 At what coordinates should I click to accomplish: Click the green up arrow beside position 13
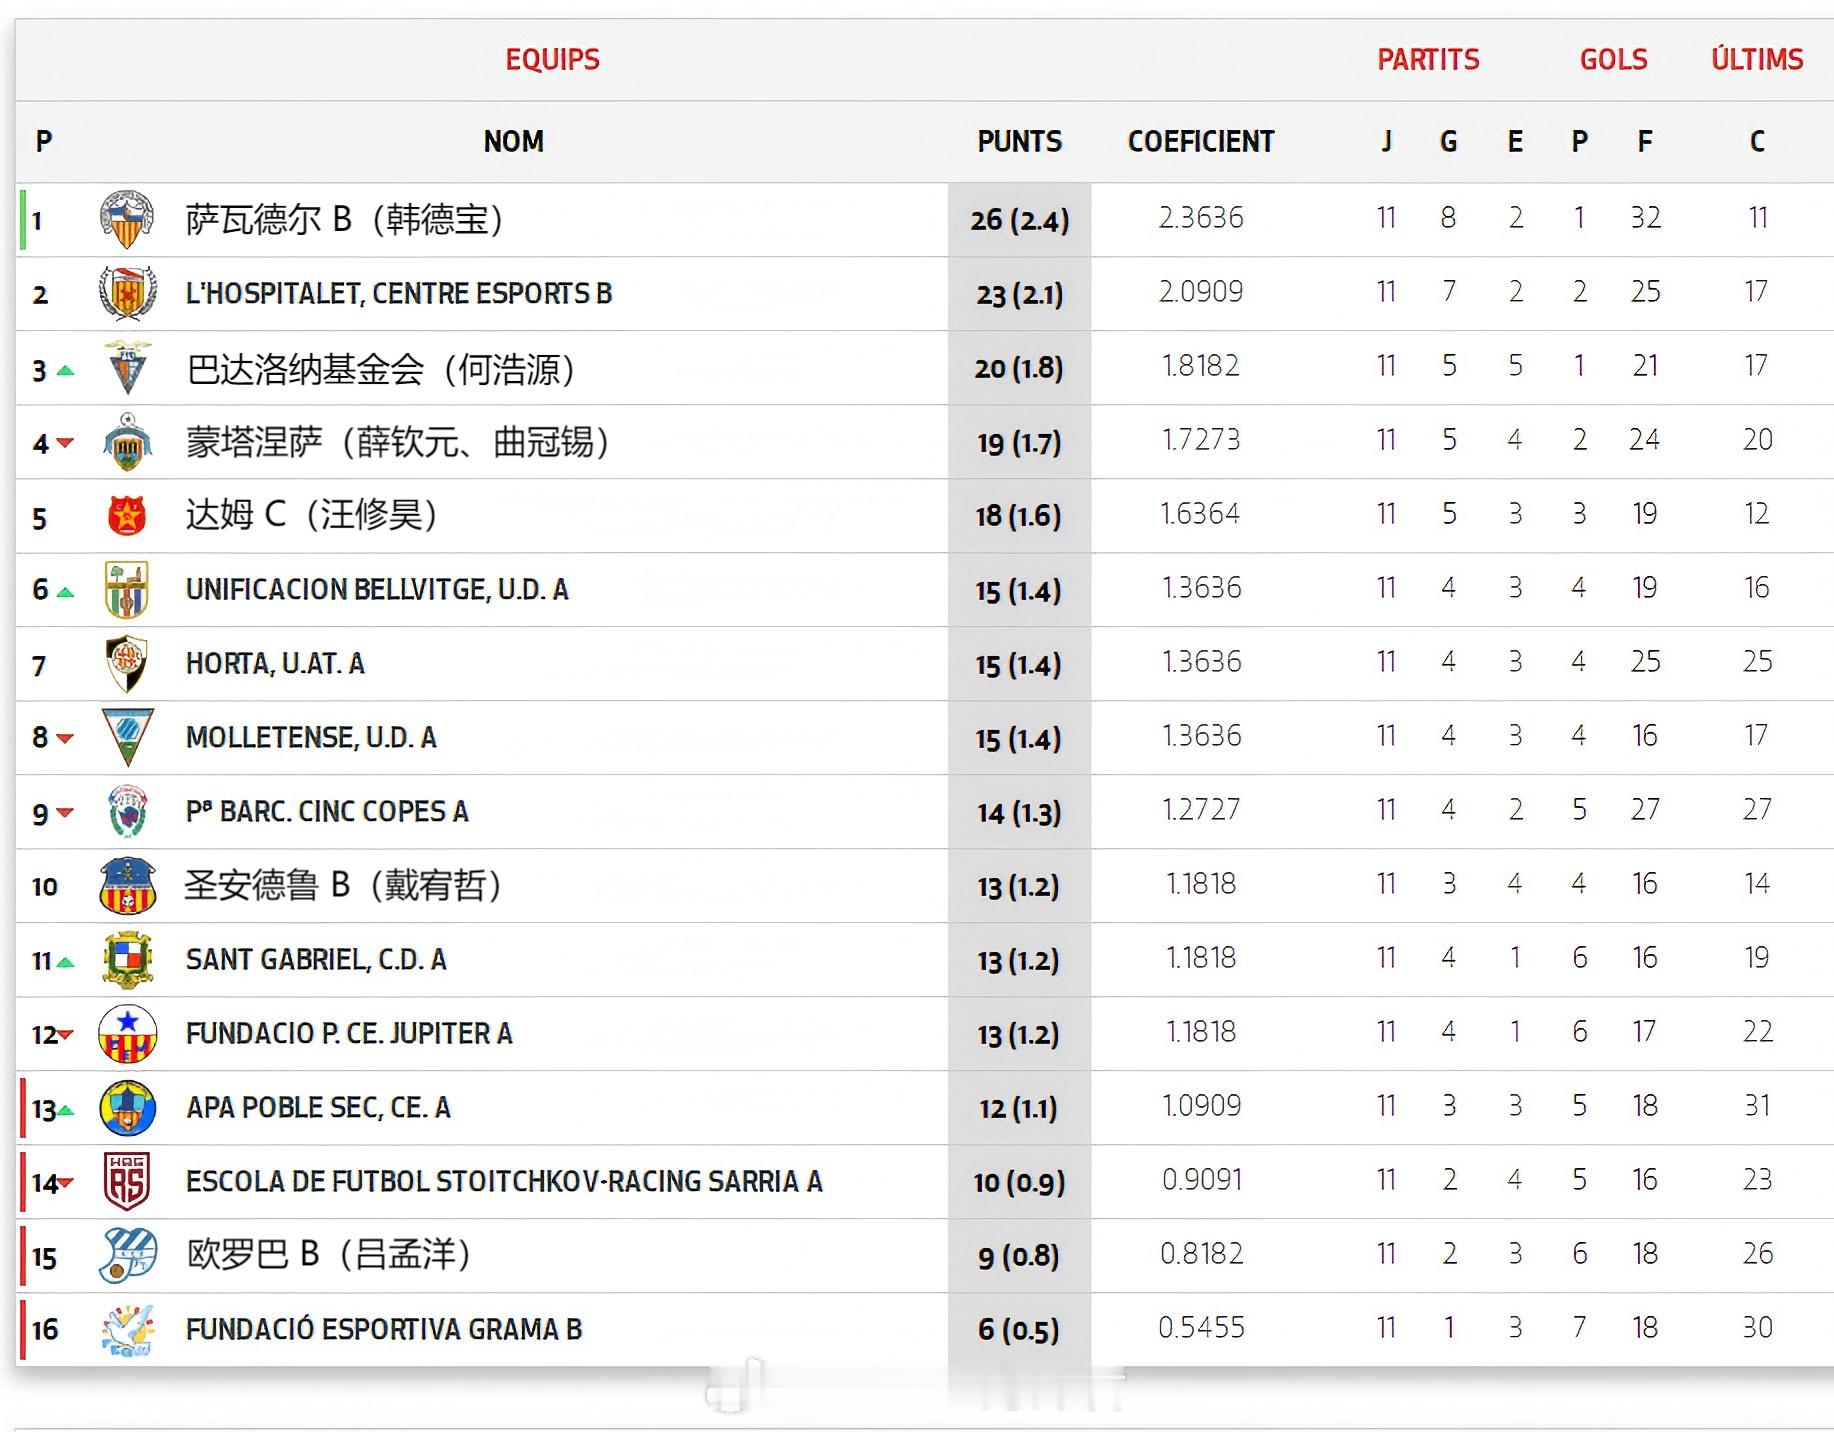(66, 1111)
